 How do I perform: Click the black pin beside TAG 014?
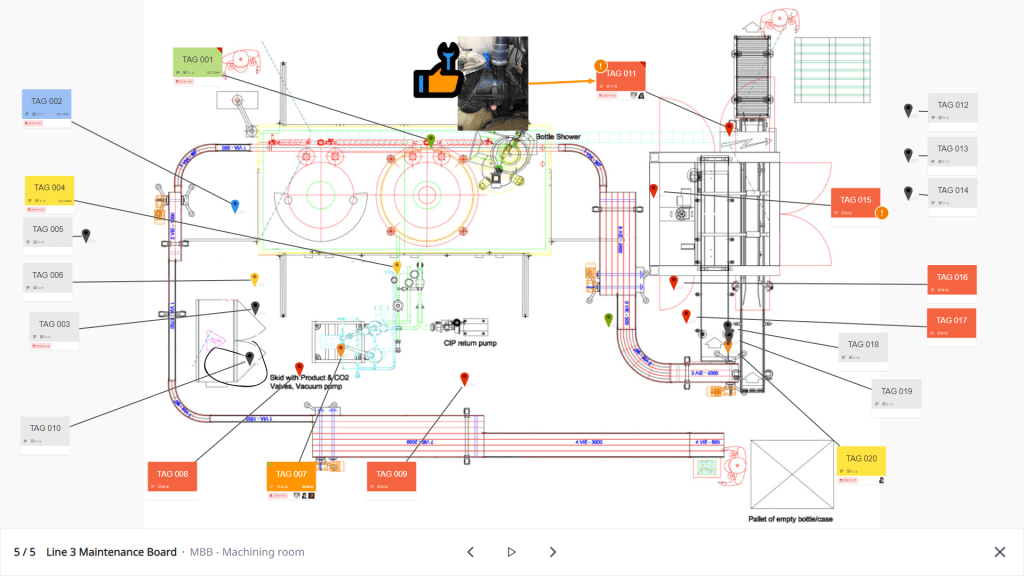908,193
